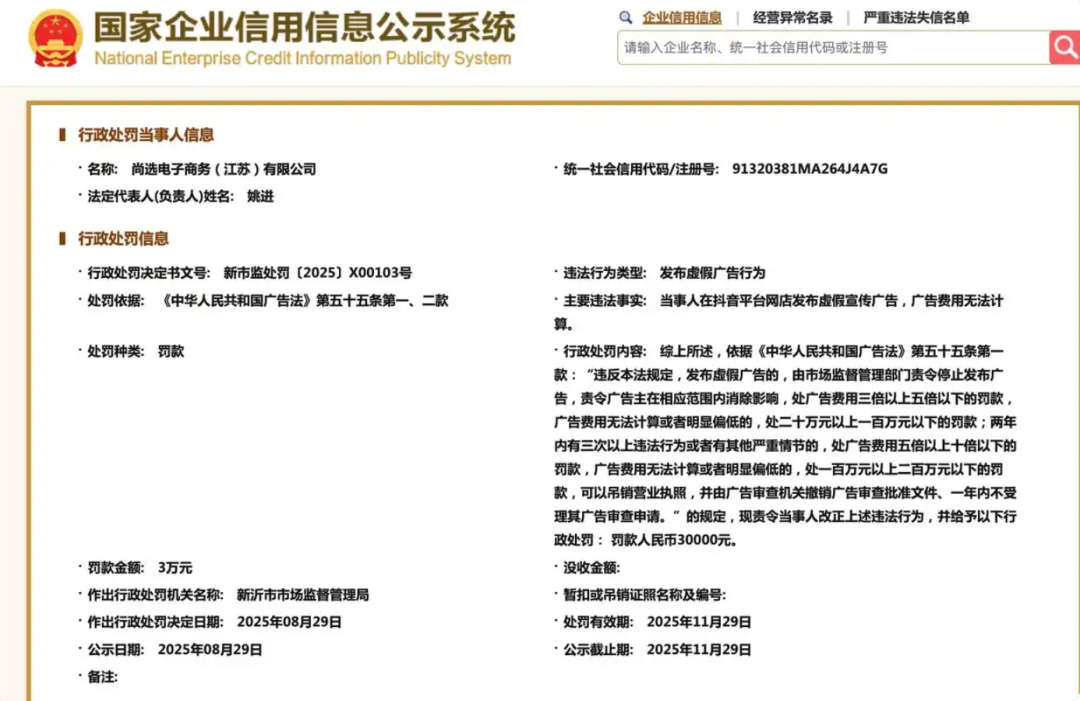Click the authority name 新沂市市场监督管理局
1080x701 pixels.
(303, 594)
